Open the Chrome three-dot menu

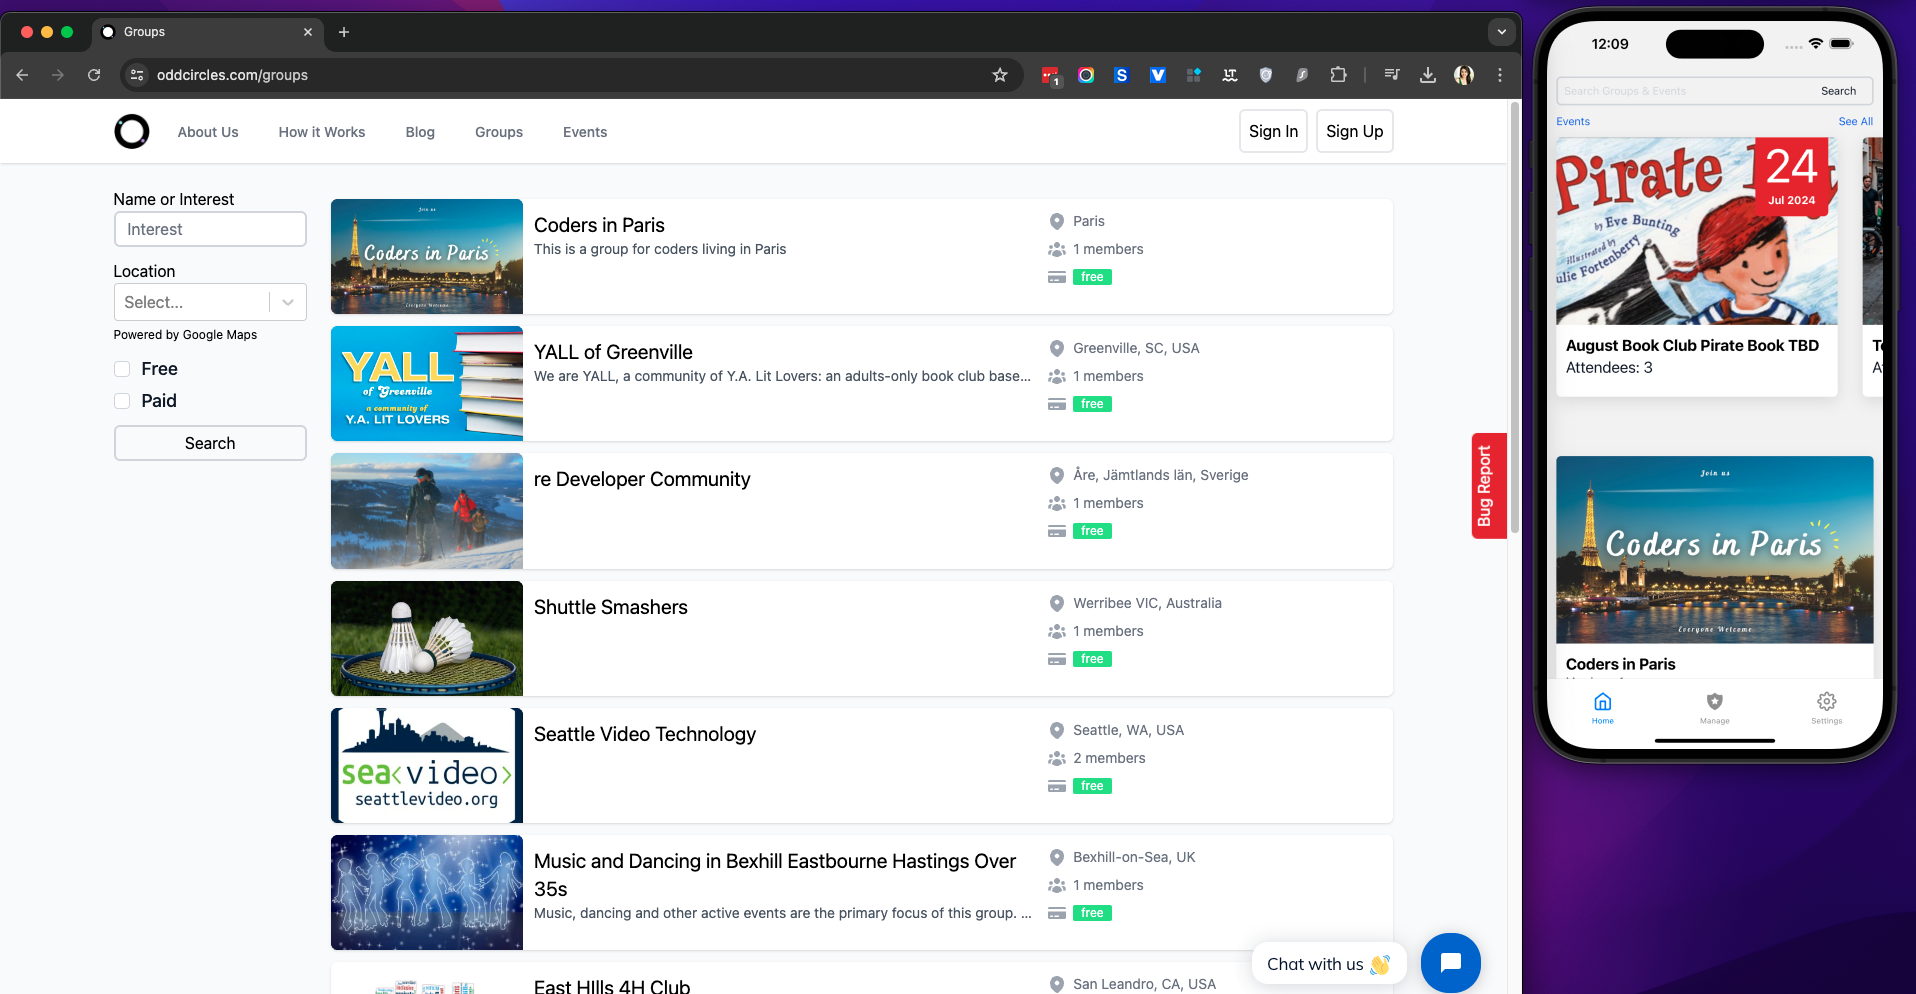click(1499, 75)
